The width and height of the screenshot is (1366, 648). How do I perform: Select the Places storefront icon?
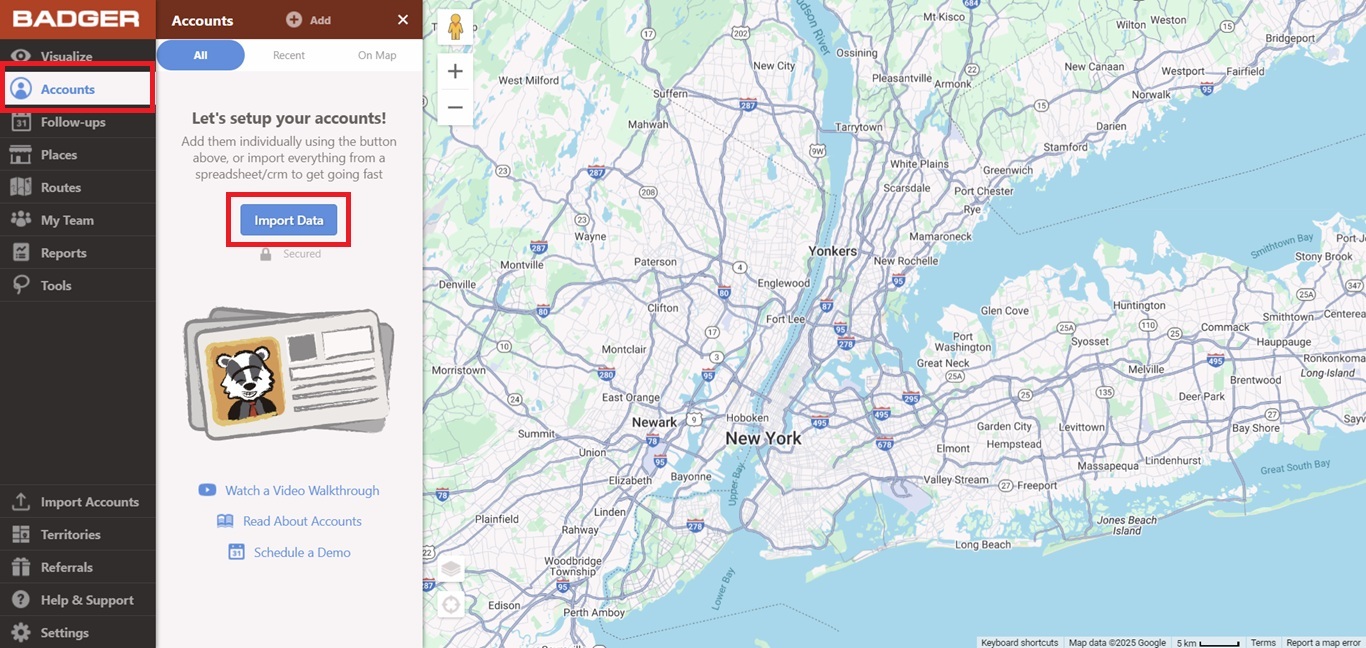point(21,155)
